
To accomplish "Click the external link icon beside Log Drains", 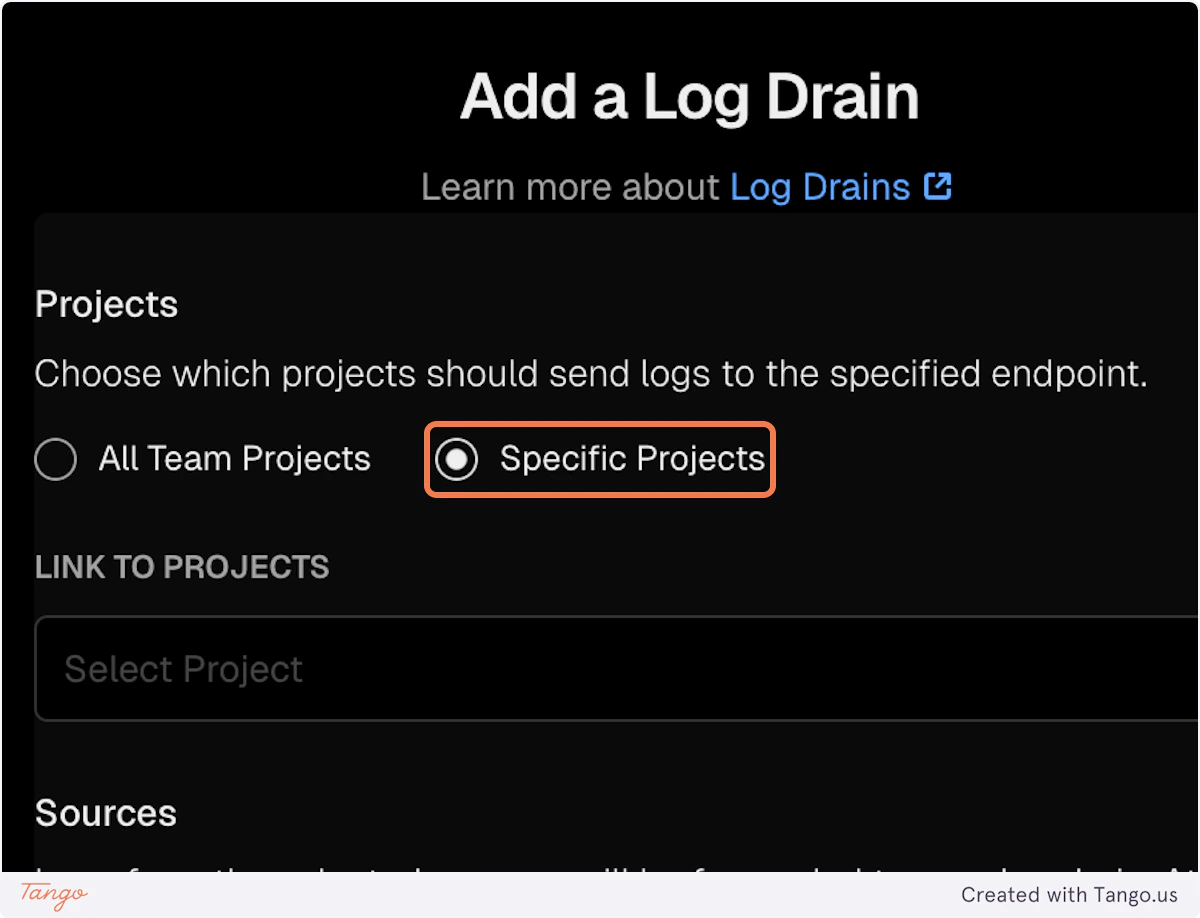I will click(937, 186).
